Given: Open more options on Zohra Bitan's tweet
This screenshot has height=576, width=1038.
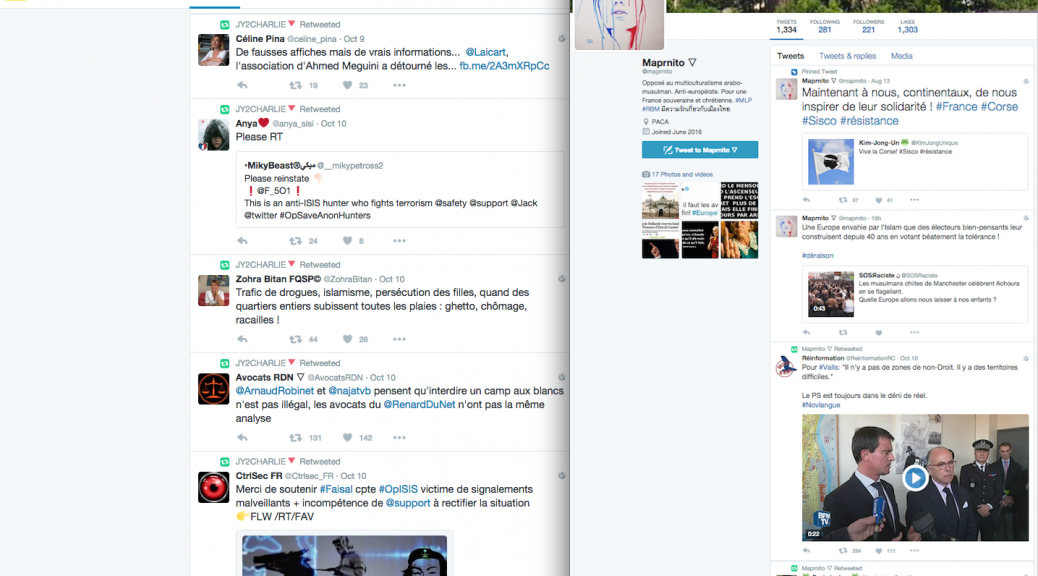Looking at the screenshot, I should click(x=399, y=340).
